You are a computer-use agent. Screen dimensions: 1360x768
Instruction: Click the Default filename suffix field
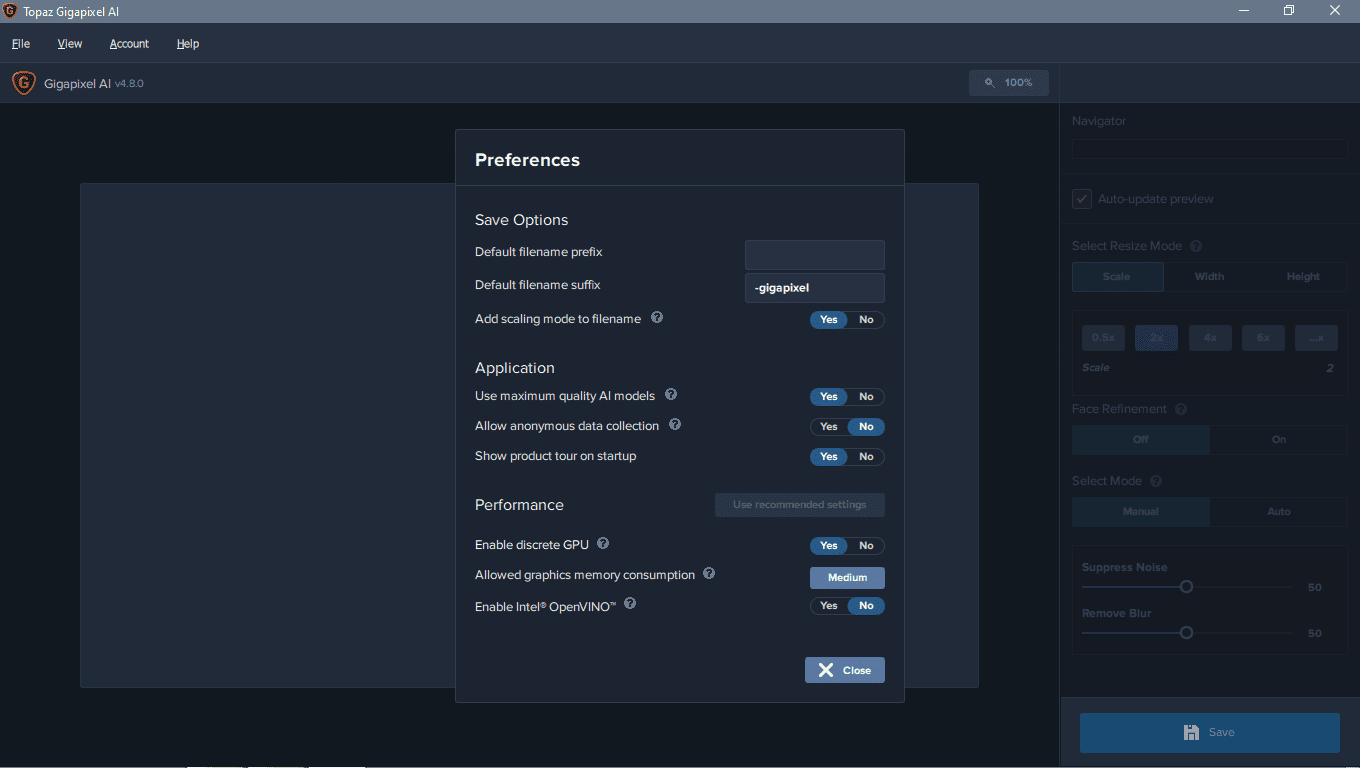[x=815, y=288]
